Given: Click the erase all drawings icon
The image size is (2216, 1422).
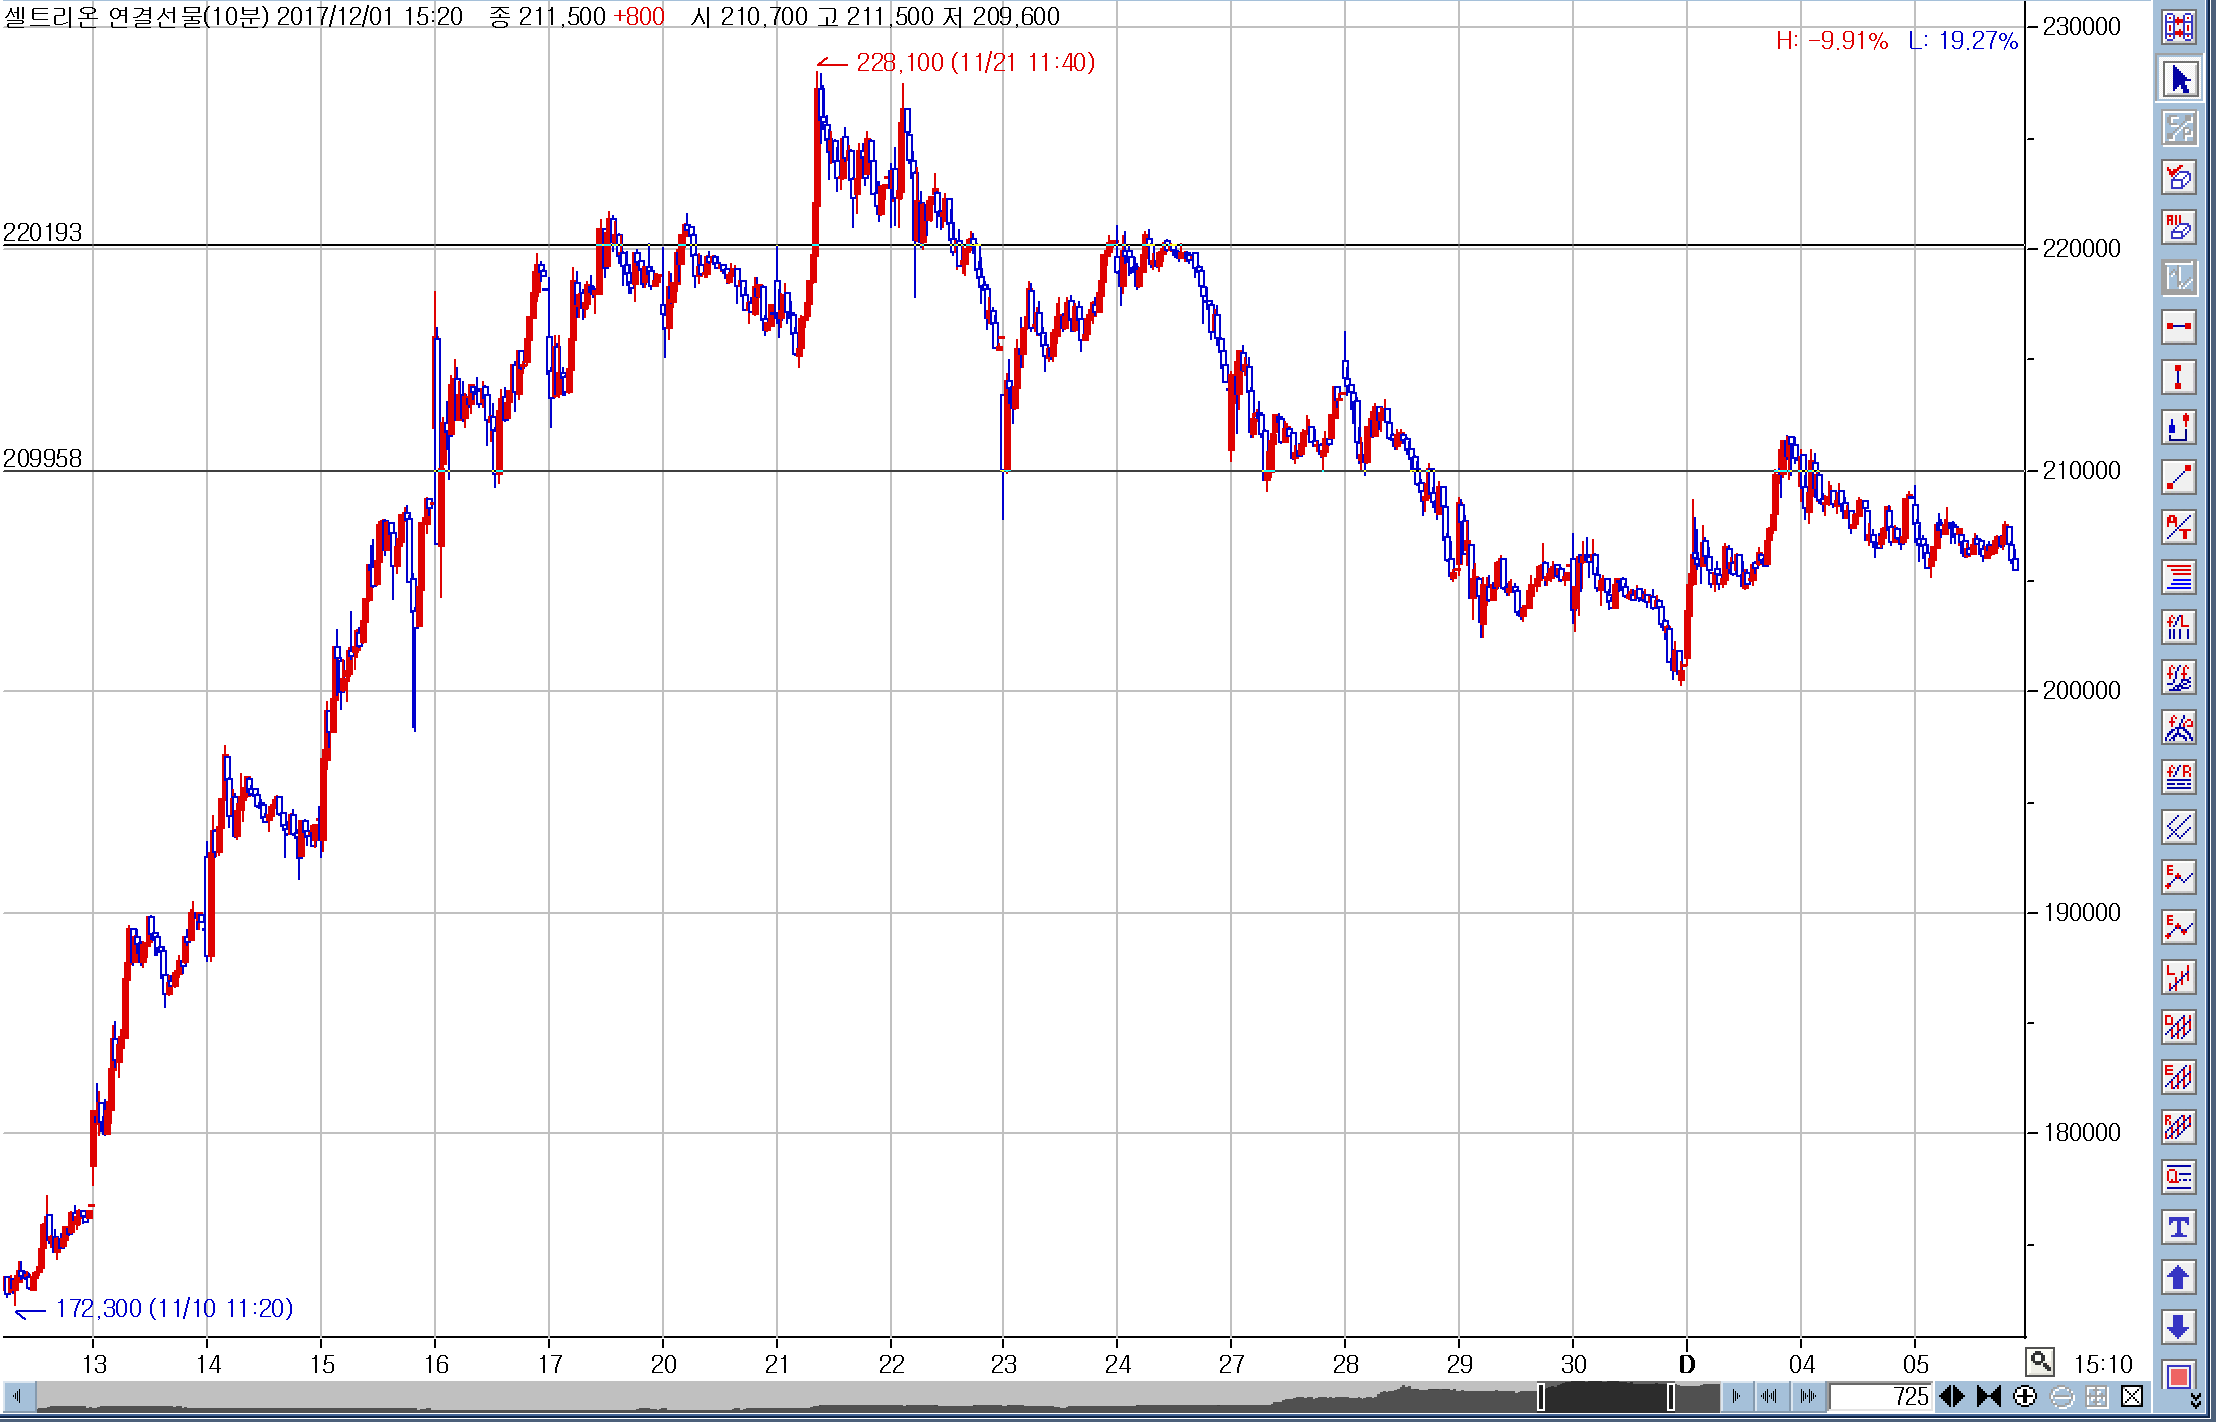Looking at the screenshot, I should [x=2179, y=227].
